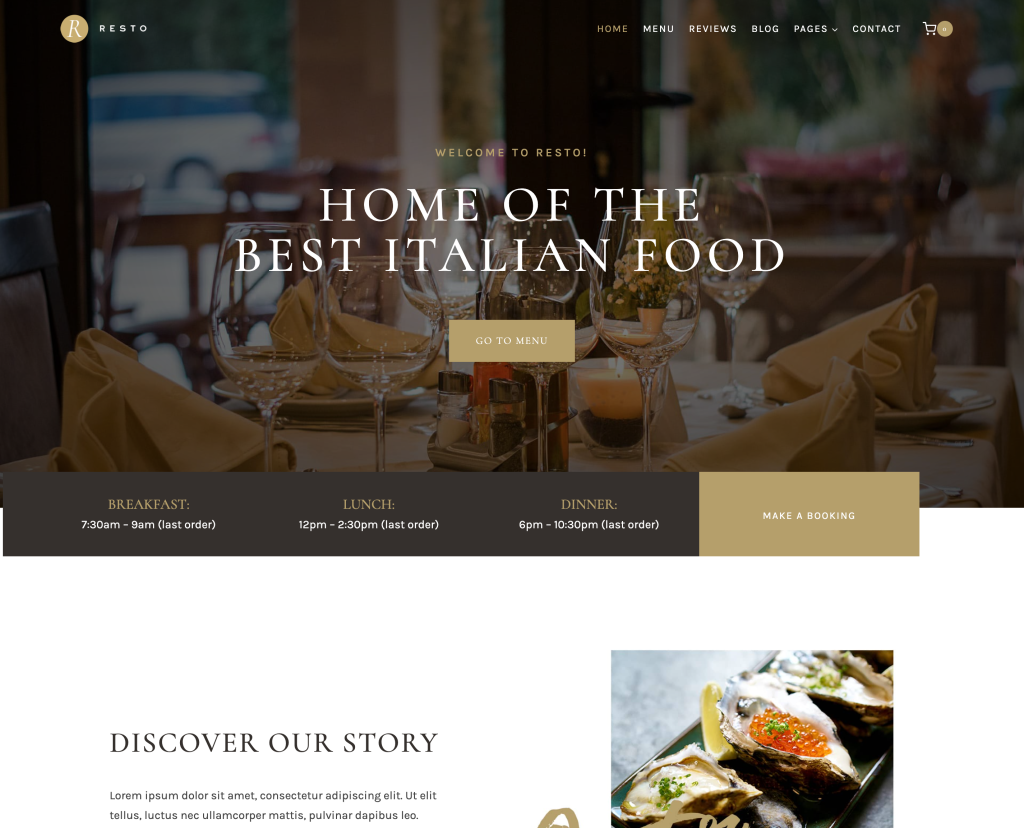The image size is (1024, 828).
Task: Click the Dinner hours heading
Action: pyautogui.click(x=588, y=504)
